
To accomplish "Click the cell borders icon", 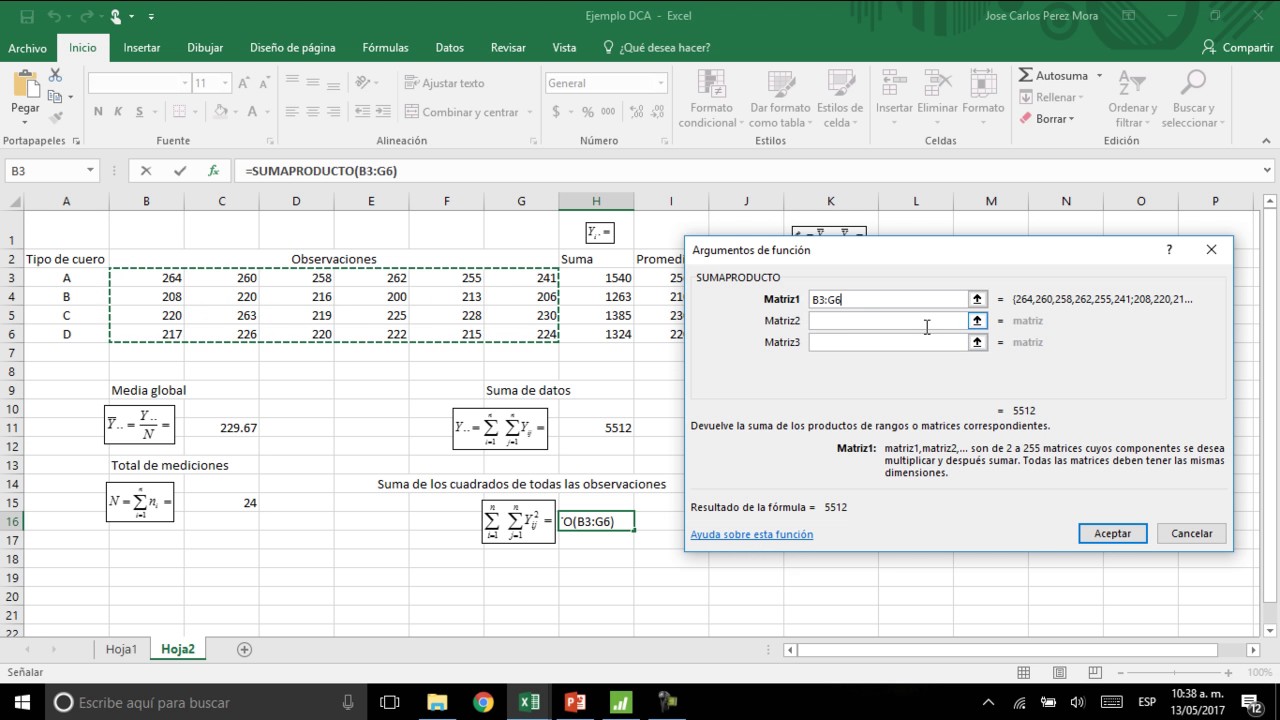I will 179,112.
